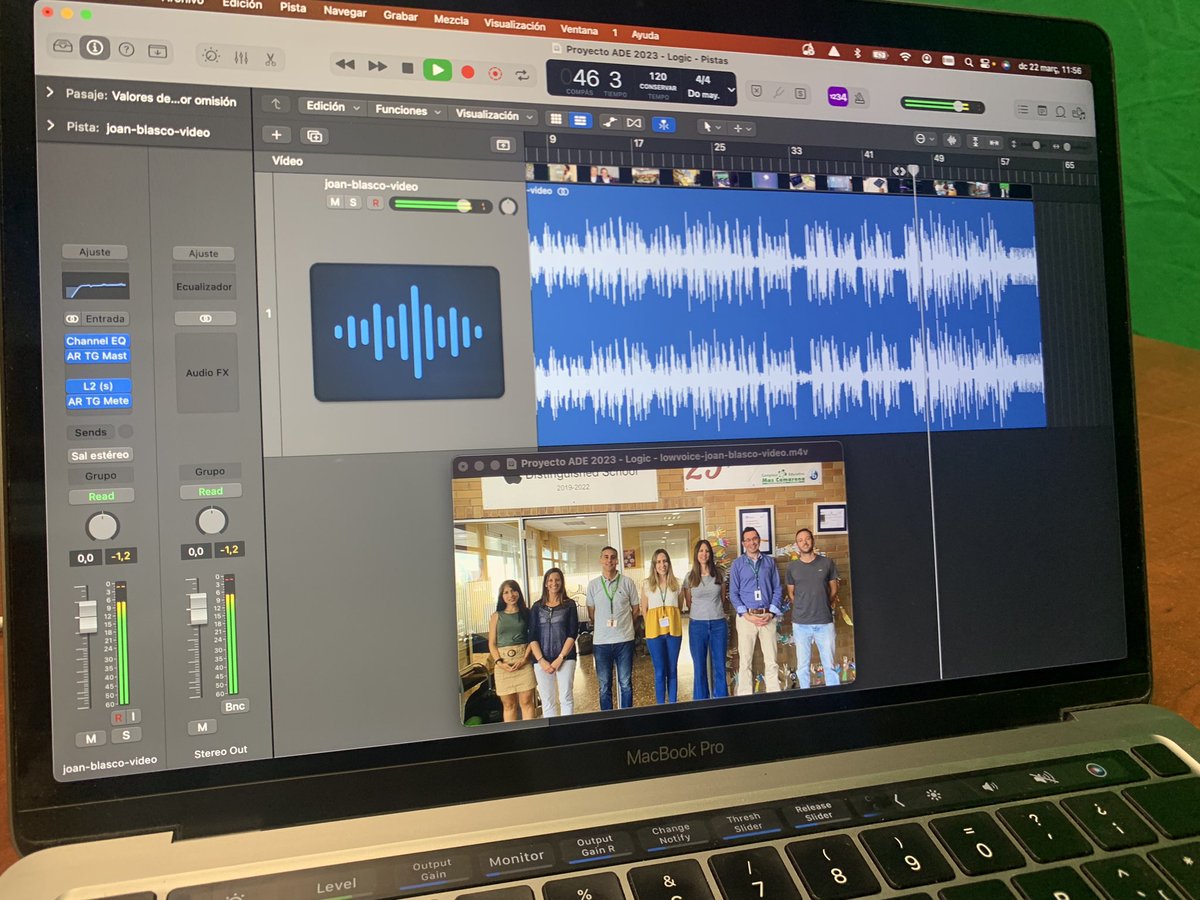Open the Pointer tool menu
The width and height of the screenshot is (1200, 900).
click(711, 127)
